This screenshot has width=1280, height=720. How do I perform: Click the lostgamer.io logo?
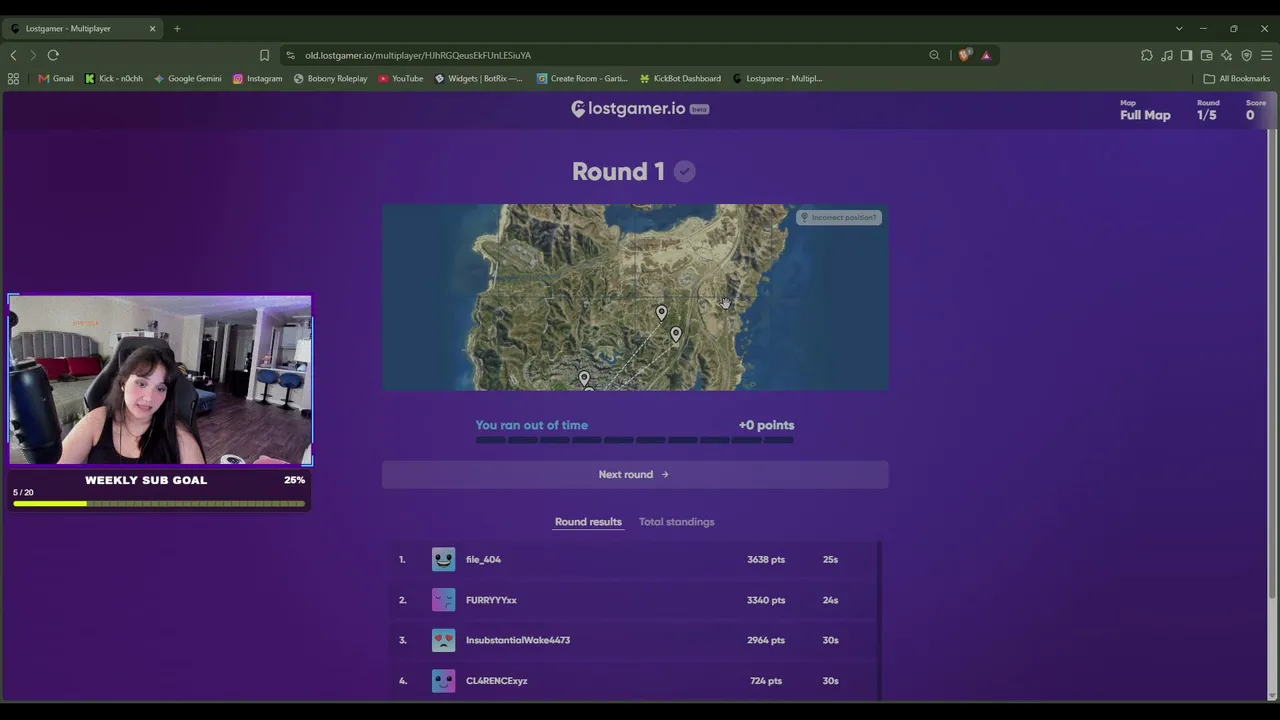(x=640, y=108)
